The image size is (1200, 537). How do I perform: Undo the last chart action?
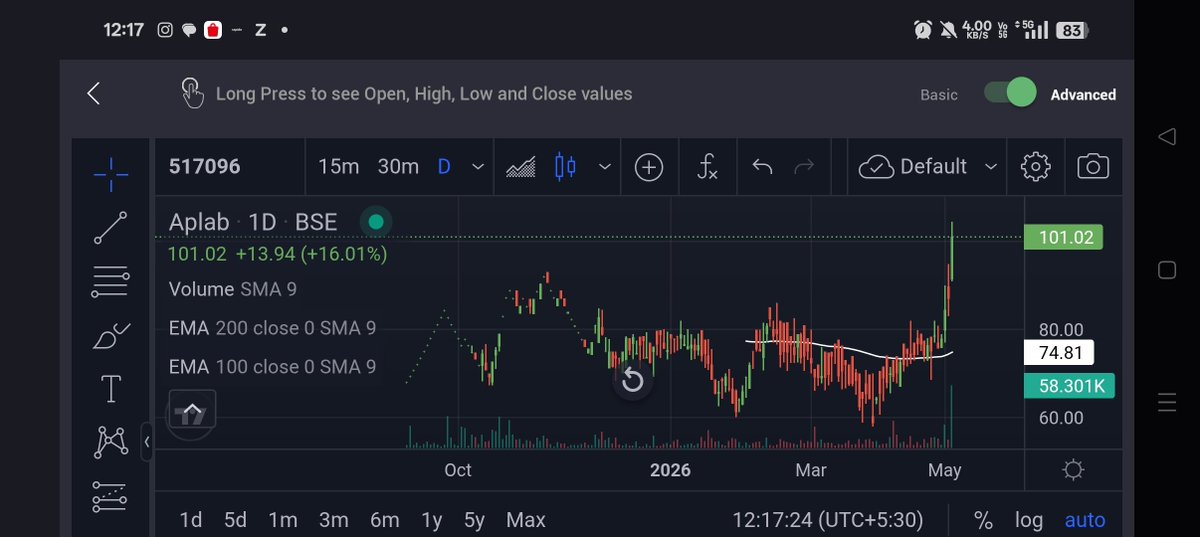762,166
